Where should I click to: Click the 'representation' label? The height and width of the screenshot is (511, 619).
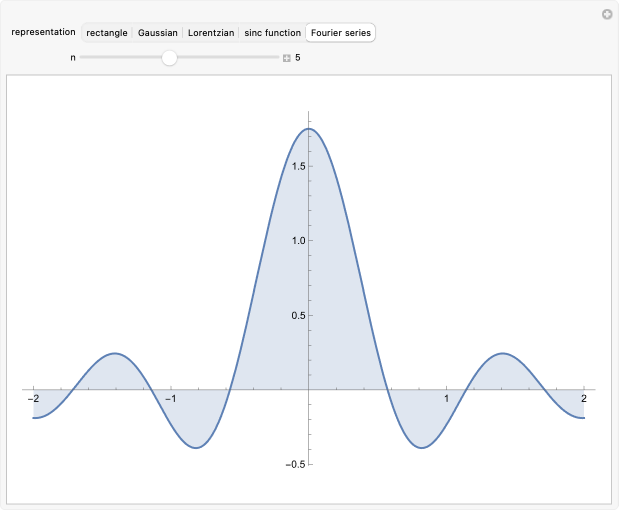point(43,32)
